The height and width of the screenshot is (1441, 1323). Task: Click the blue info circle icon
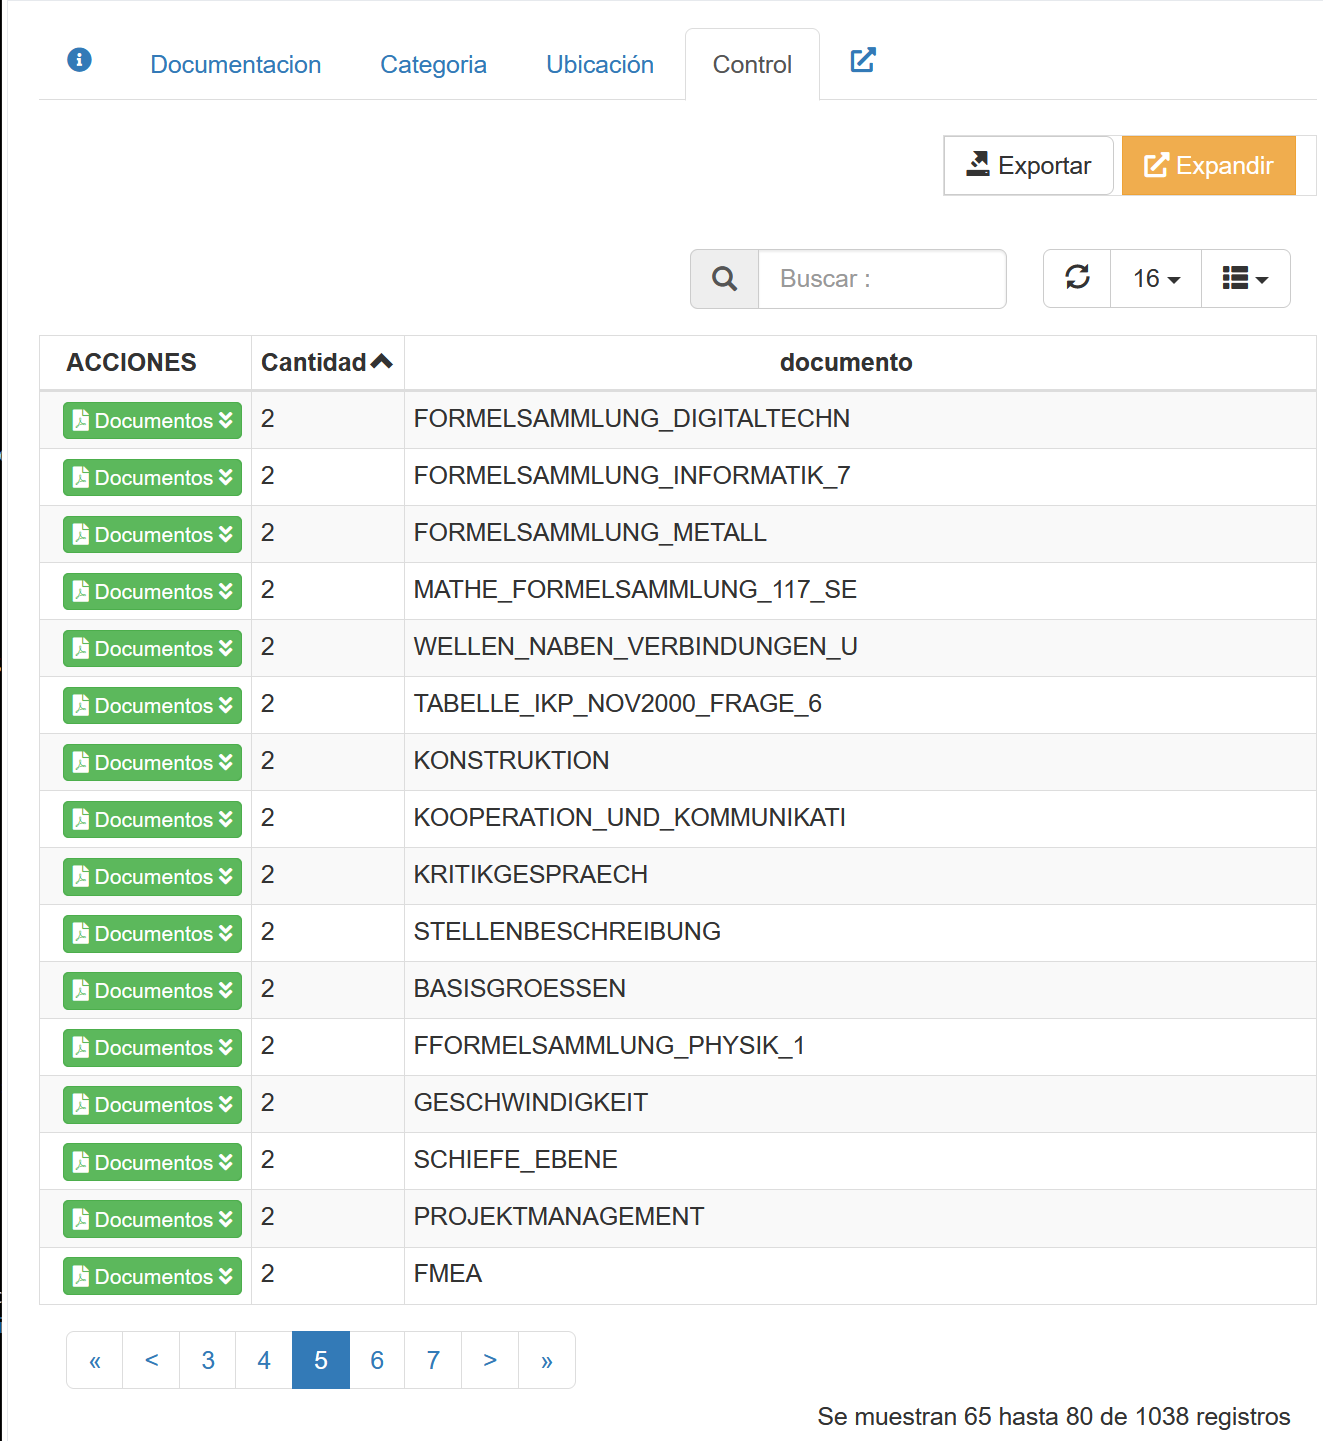pyautogui.click(x=79, y=60)
